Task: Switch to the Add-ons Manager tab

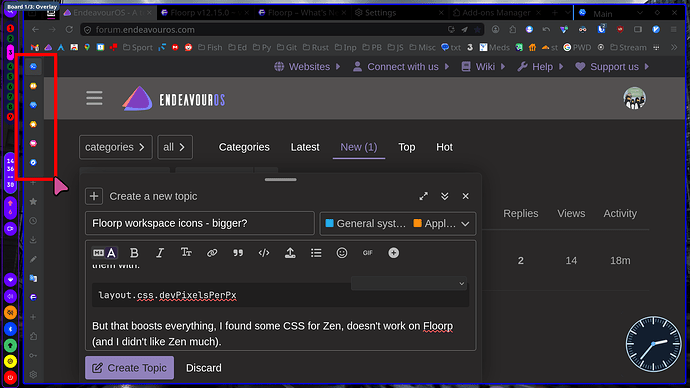Action: [x=497, y=13]
